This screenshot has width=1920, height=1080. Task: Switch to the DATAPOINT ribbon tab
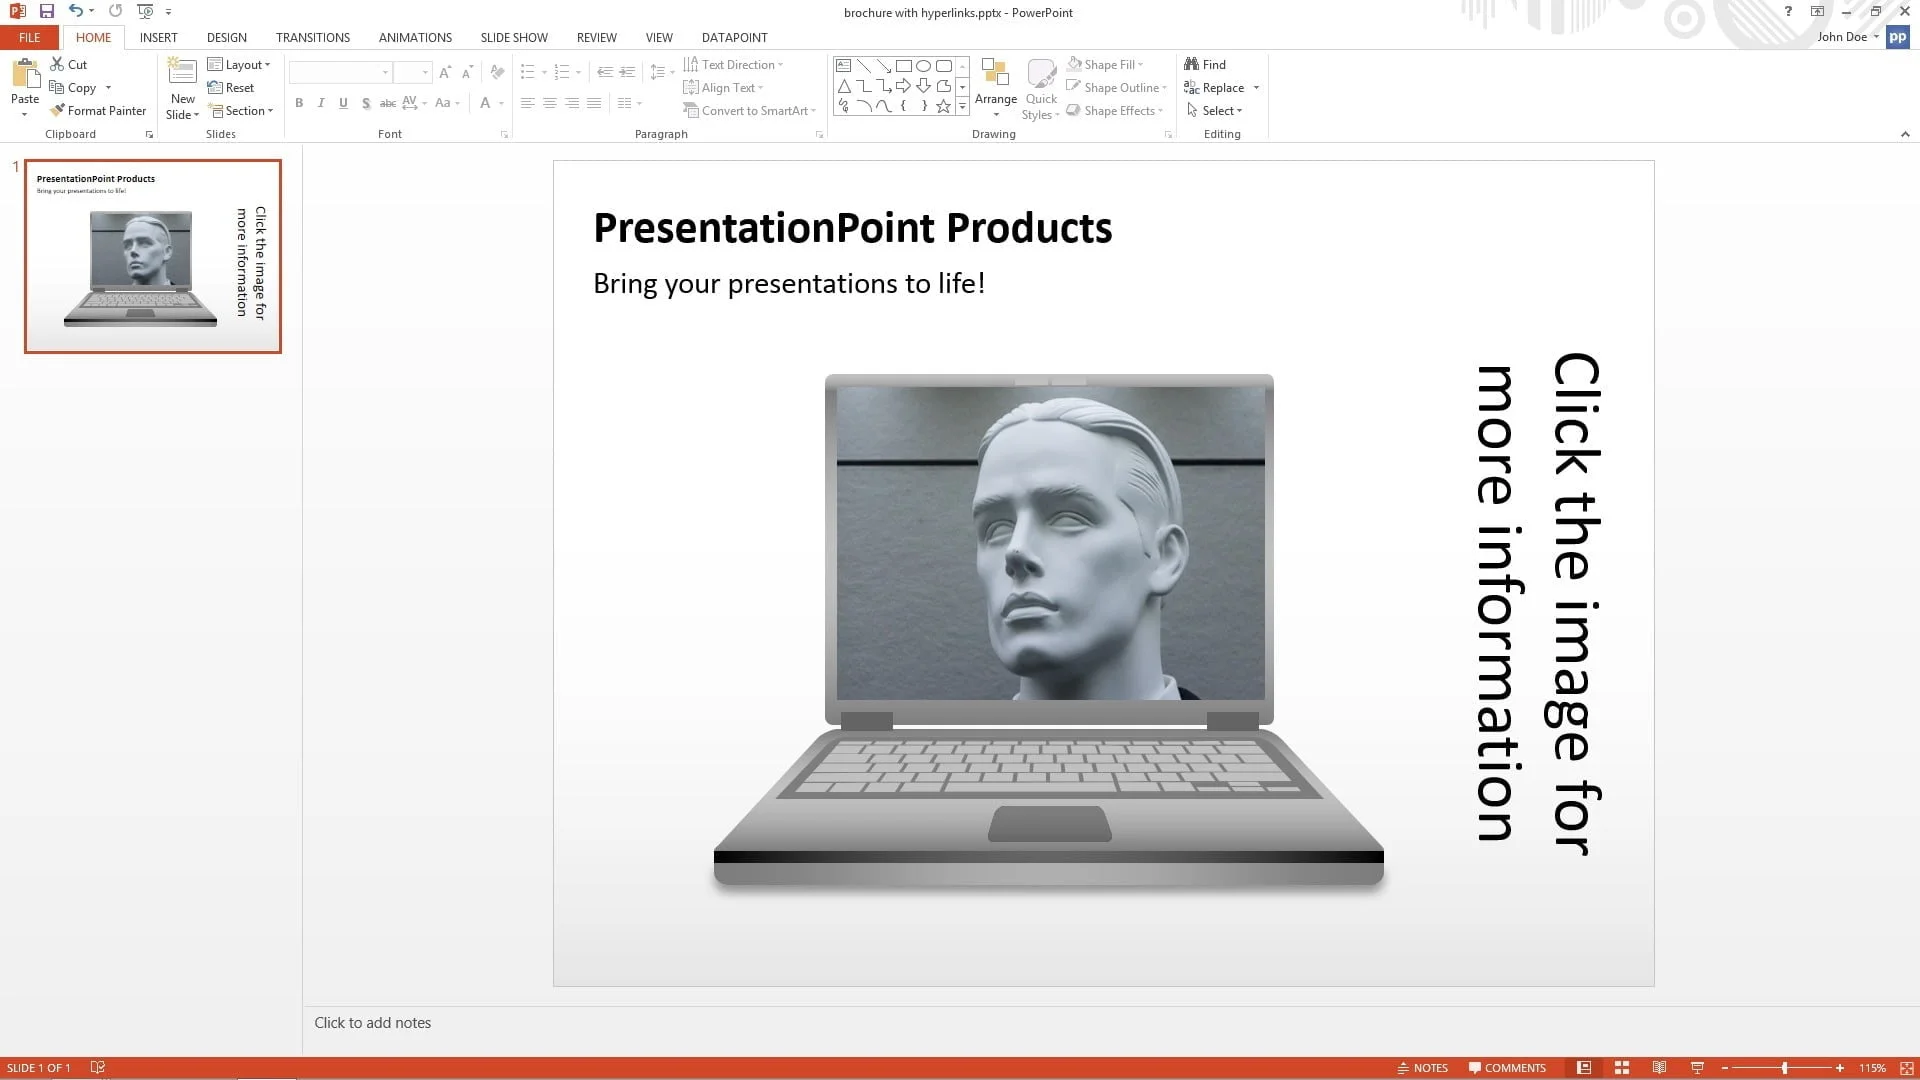click(734, 37)
